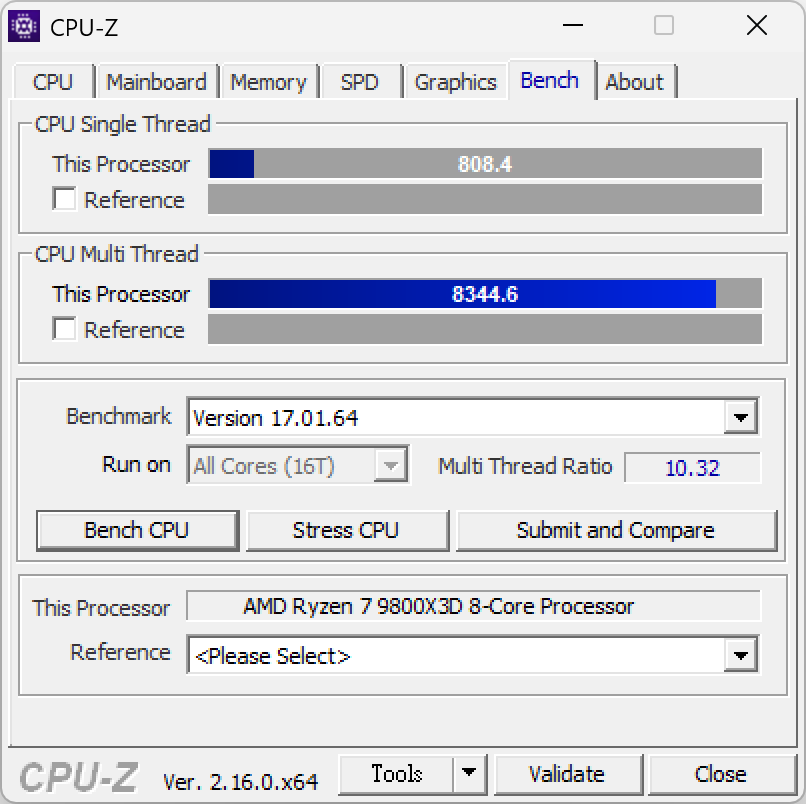Open the Memory tab
Image resolution: width=806 pixels, height=804 pixels.
pyautogui.click(x=269, y=82)
